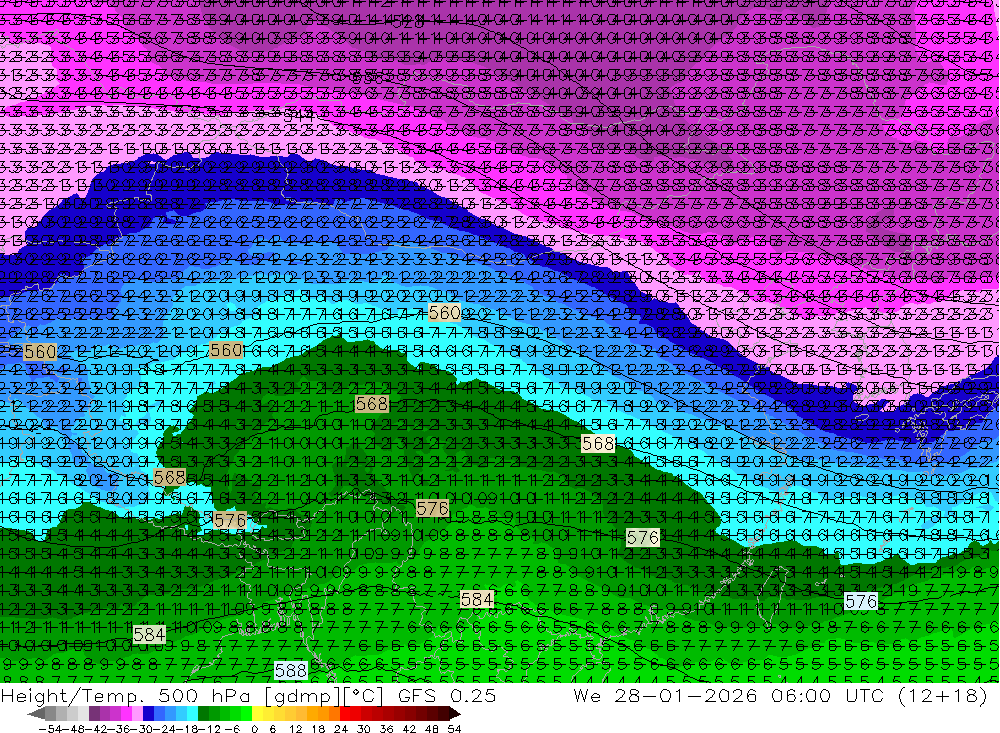Click the 'GFS 0.25' model label
The height and width of the screenshot is (733, 1000).
pyautogui.click(x=447, y=696)
